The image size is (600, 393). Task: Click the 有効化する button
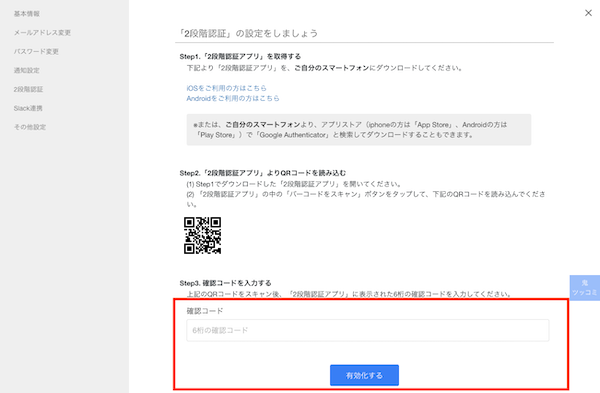pos(364,375)
